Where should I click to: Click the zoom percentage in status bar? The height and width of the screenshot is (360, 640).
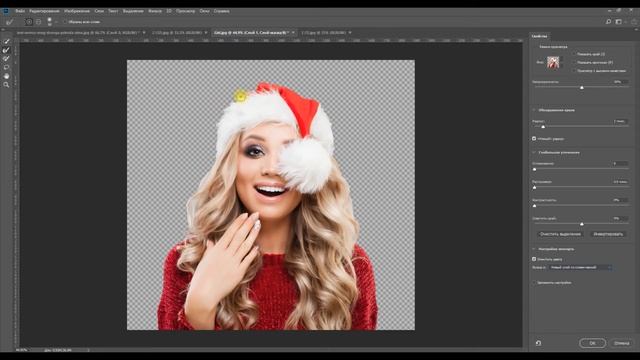click(x=22, y=350)
